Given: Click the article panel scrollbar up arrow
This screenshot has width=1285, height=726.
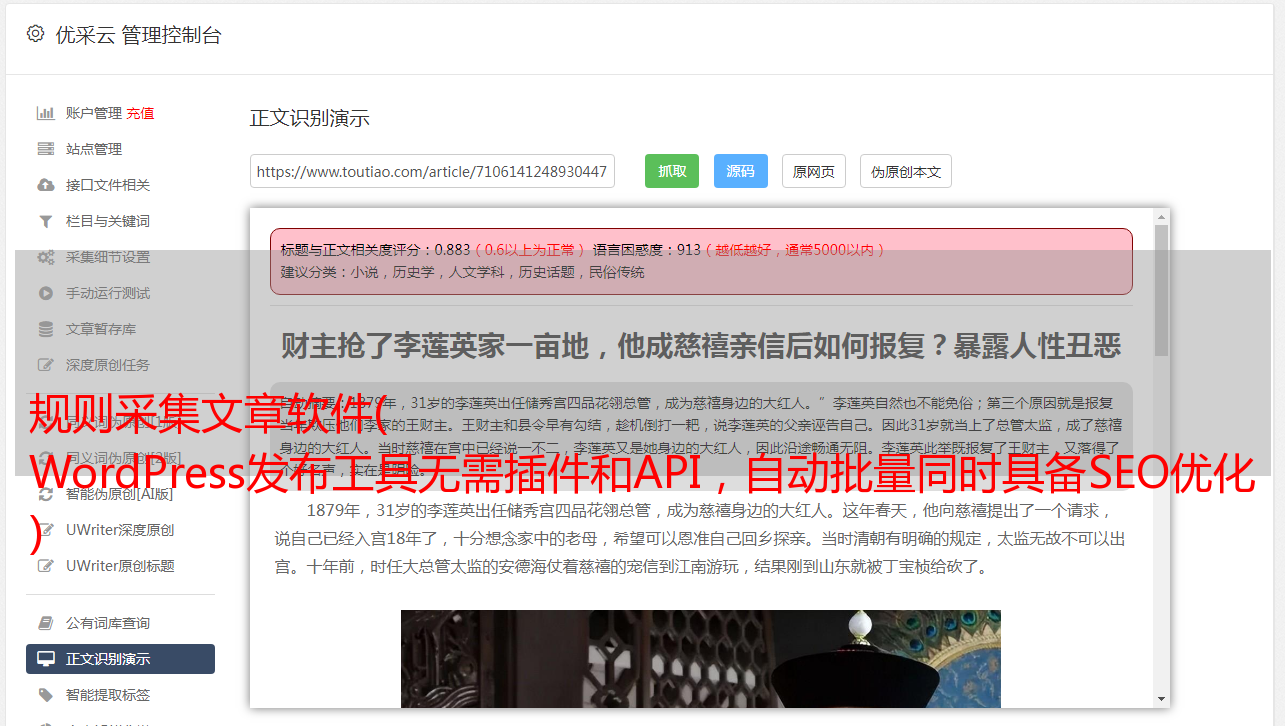Looking at the screenshot, I should point(1161,216).
